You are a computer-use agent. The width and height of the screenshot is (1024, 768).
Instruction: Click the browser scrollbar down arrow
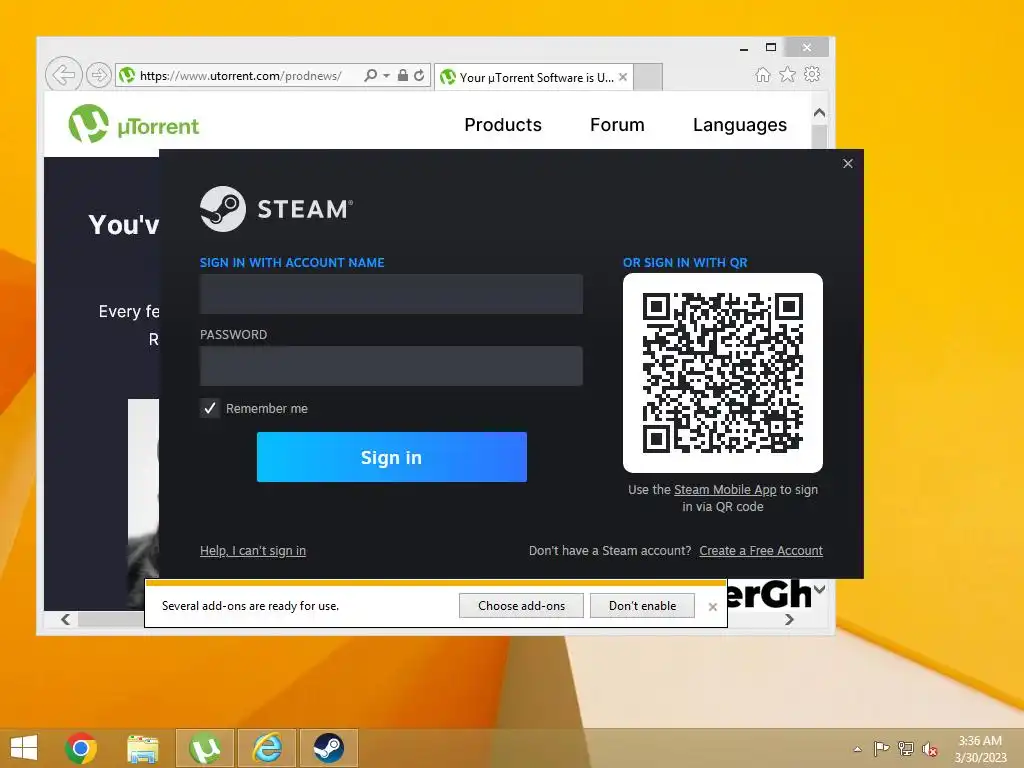(x=820, y=589)
